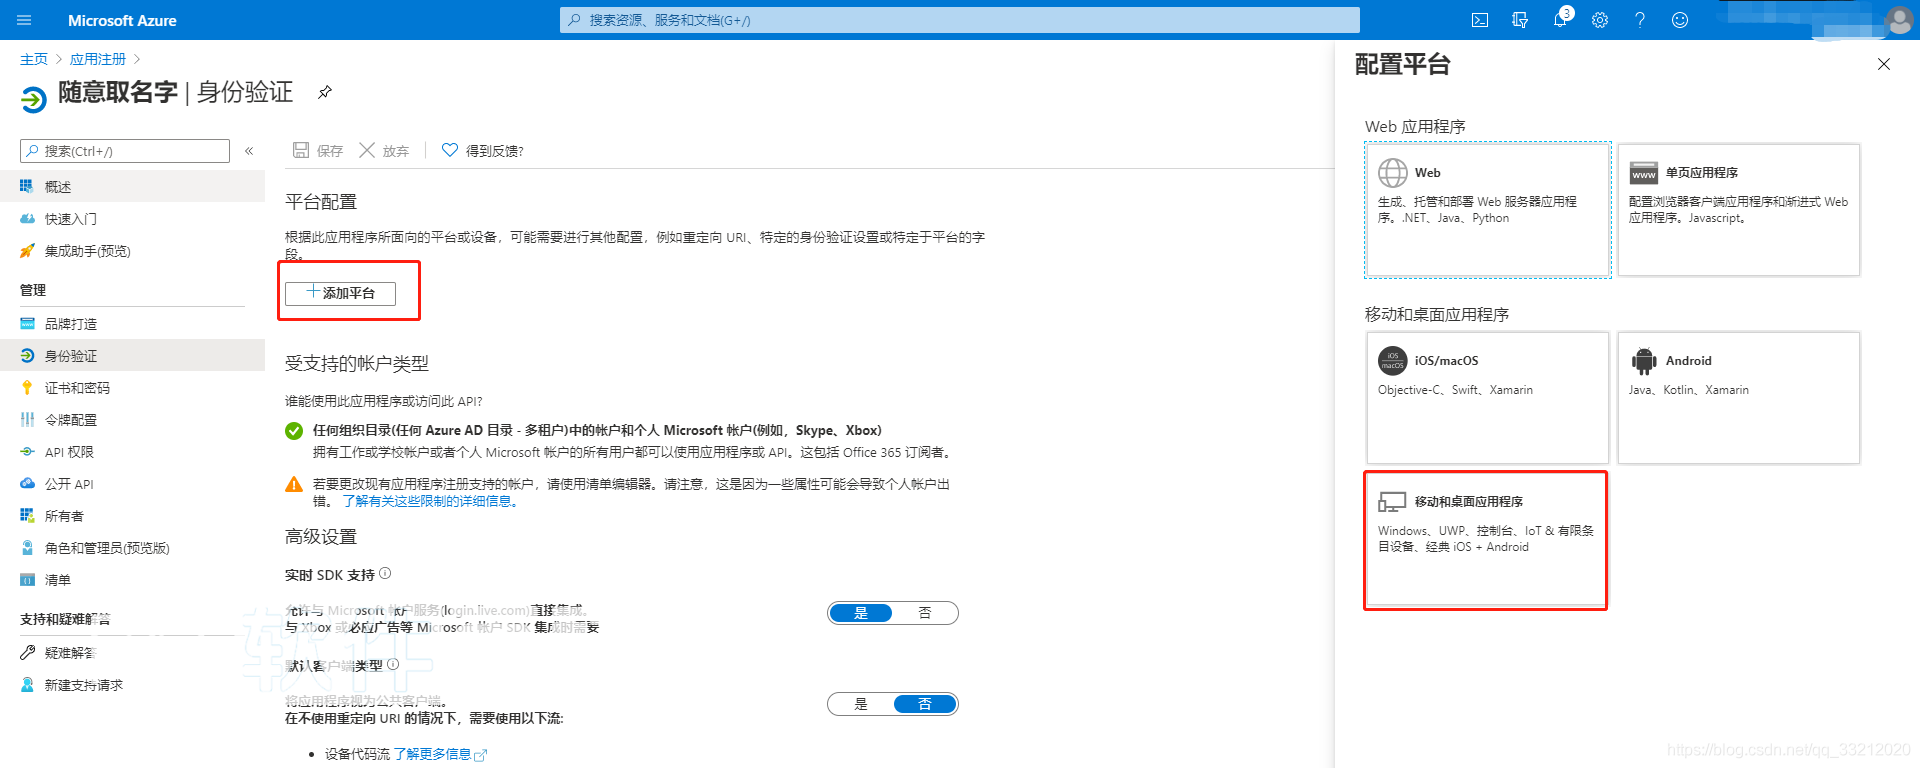Open the hamburger portal menu
The width and height of the screenshot is (1920, 768).
tap(25, 20)
